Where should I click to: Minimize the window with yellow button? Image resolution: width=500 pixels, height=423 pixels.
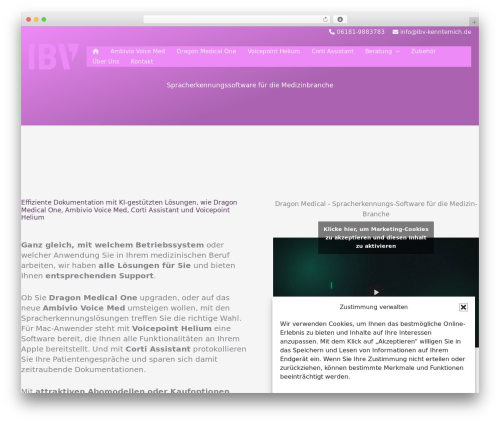point(36,20)
